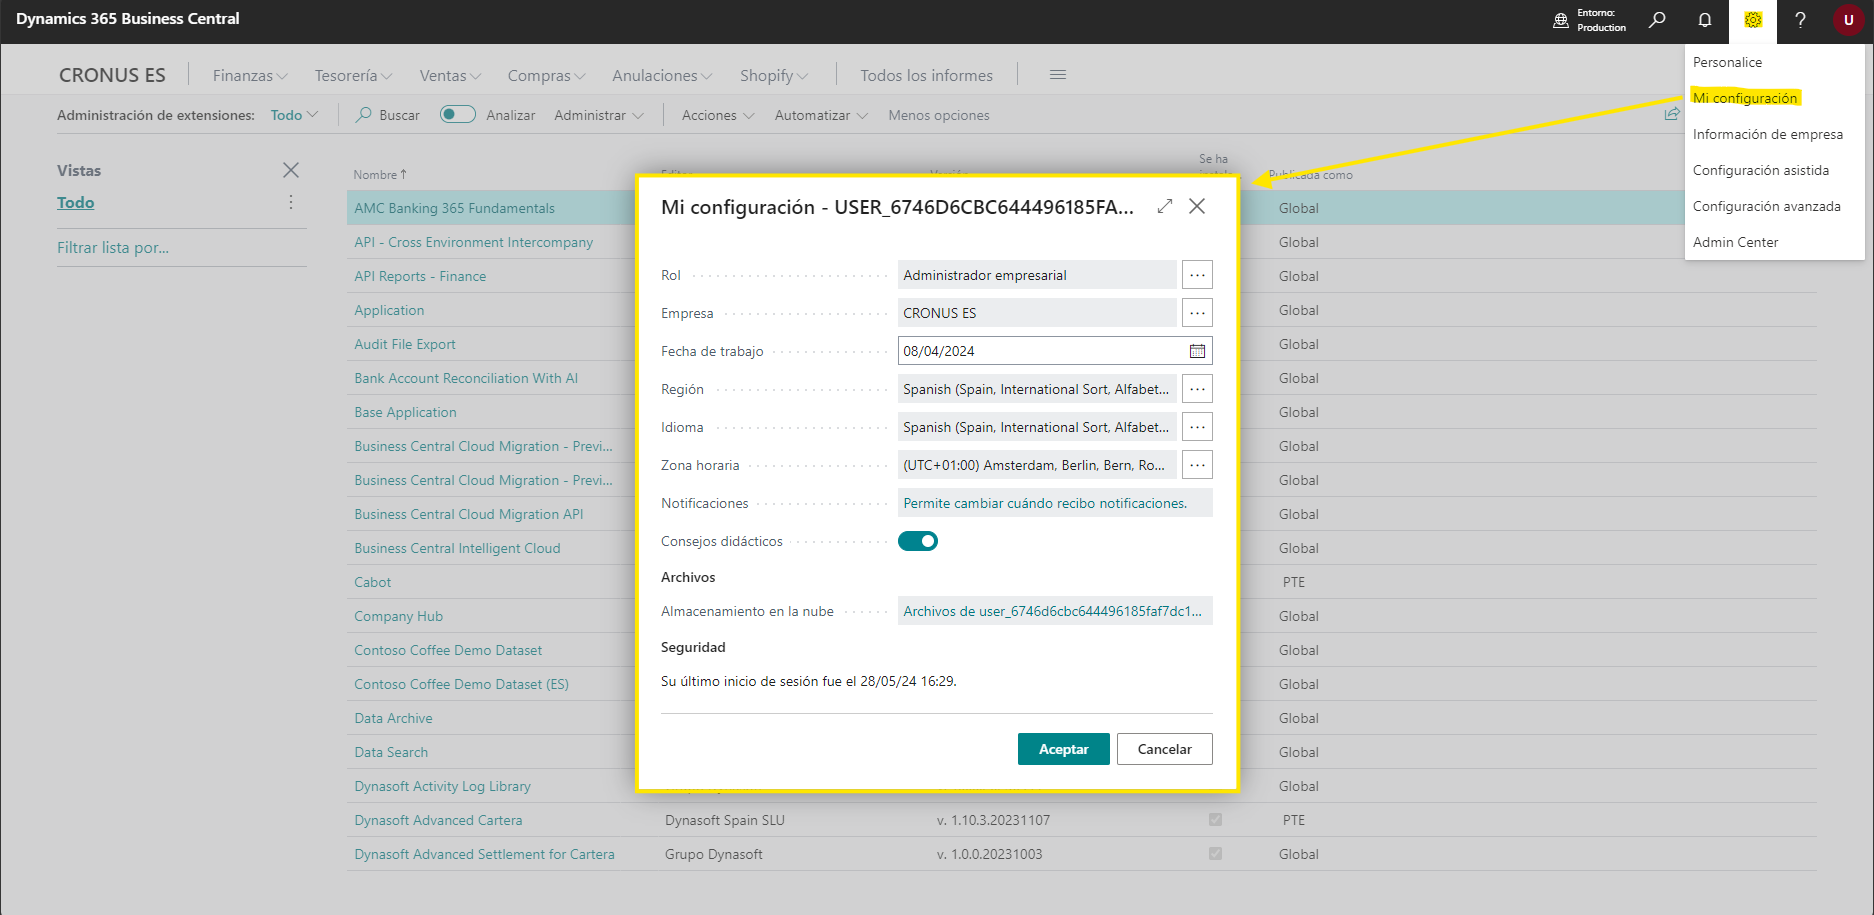Expand the Administrar dropdown
Image resolution: width=1874 pixels, height=915 pixels.
coord(599,115)
